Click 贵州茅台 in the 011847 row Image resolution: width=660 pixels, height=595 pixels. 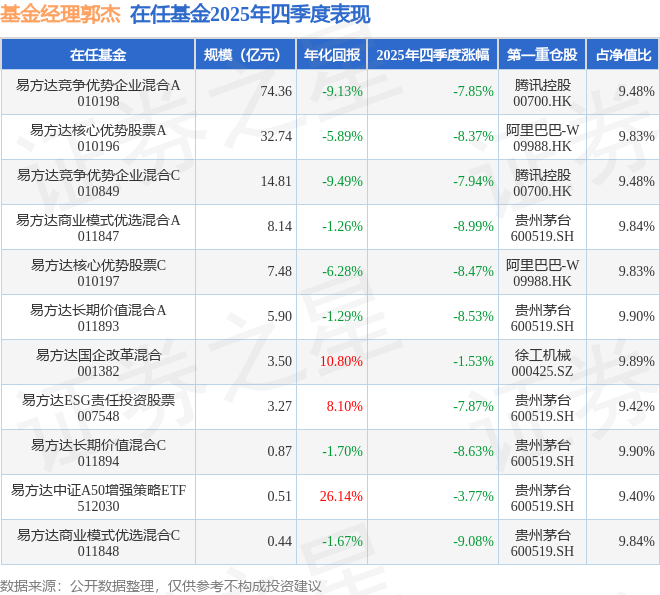543,220
